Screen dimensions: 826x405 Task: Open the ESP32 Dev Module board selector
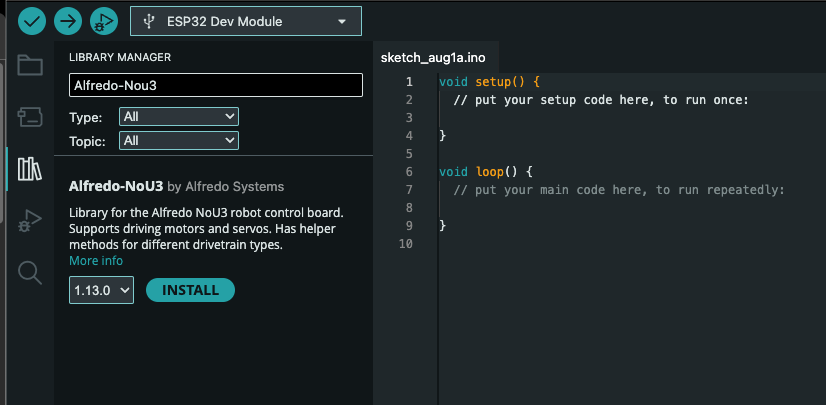click(x=246, y=21)
